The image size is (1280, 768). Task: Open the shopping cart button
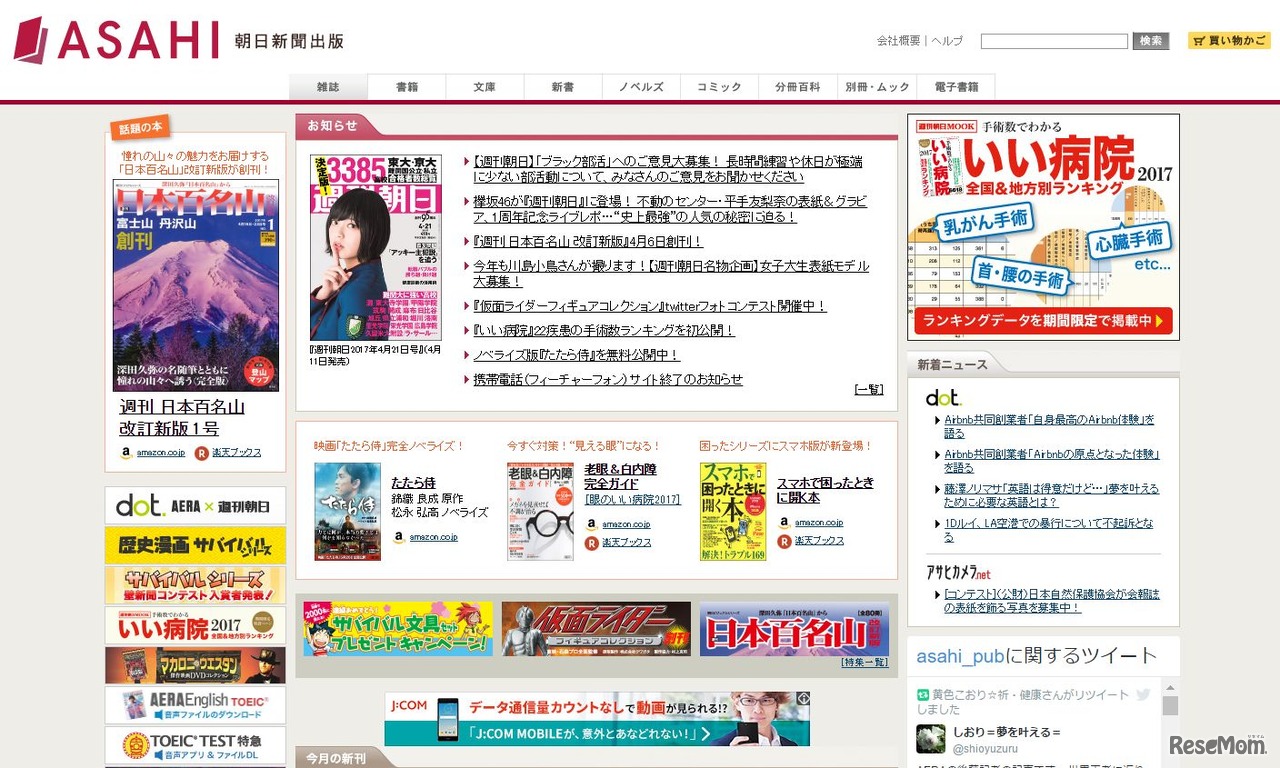[x=1229, y=41]
